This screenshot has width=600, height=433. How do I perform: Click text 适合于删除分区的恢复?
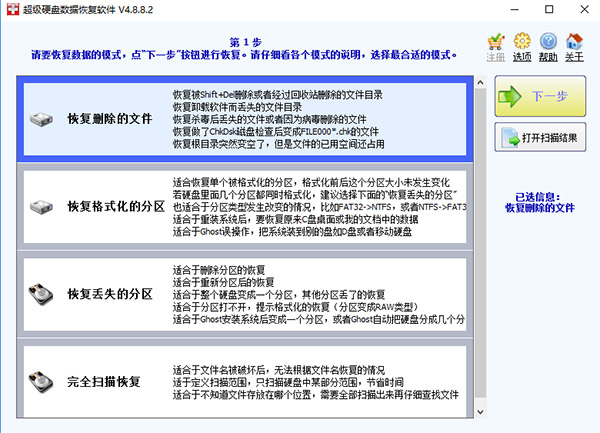coord(219,270)
